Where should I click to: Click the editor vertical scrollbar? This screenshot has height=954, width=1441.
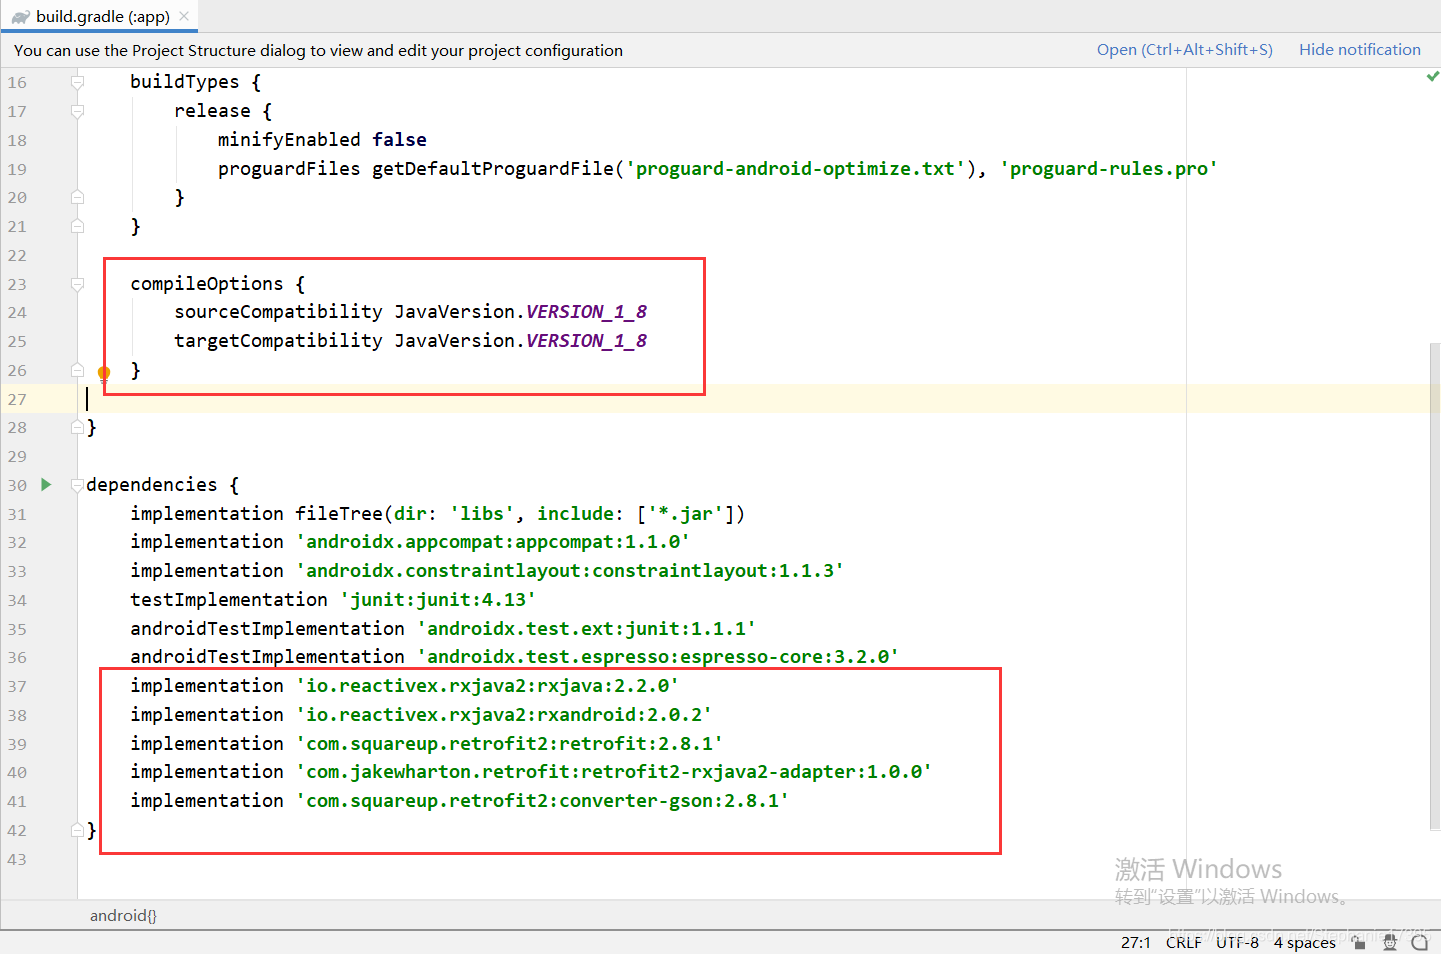(1435, 587)
